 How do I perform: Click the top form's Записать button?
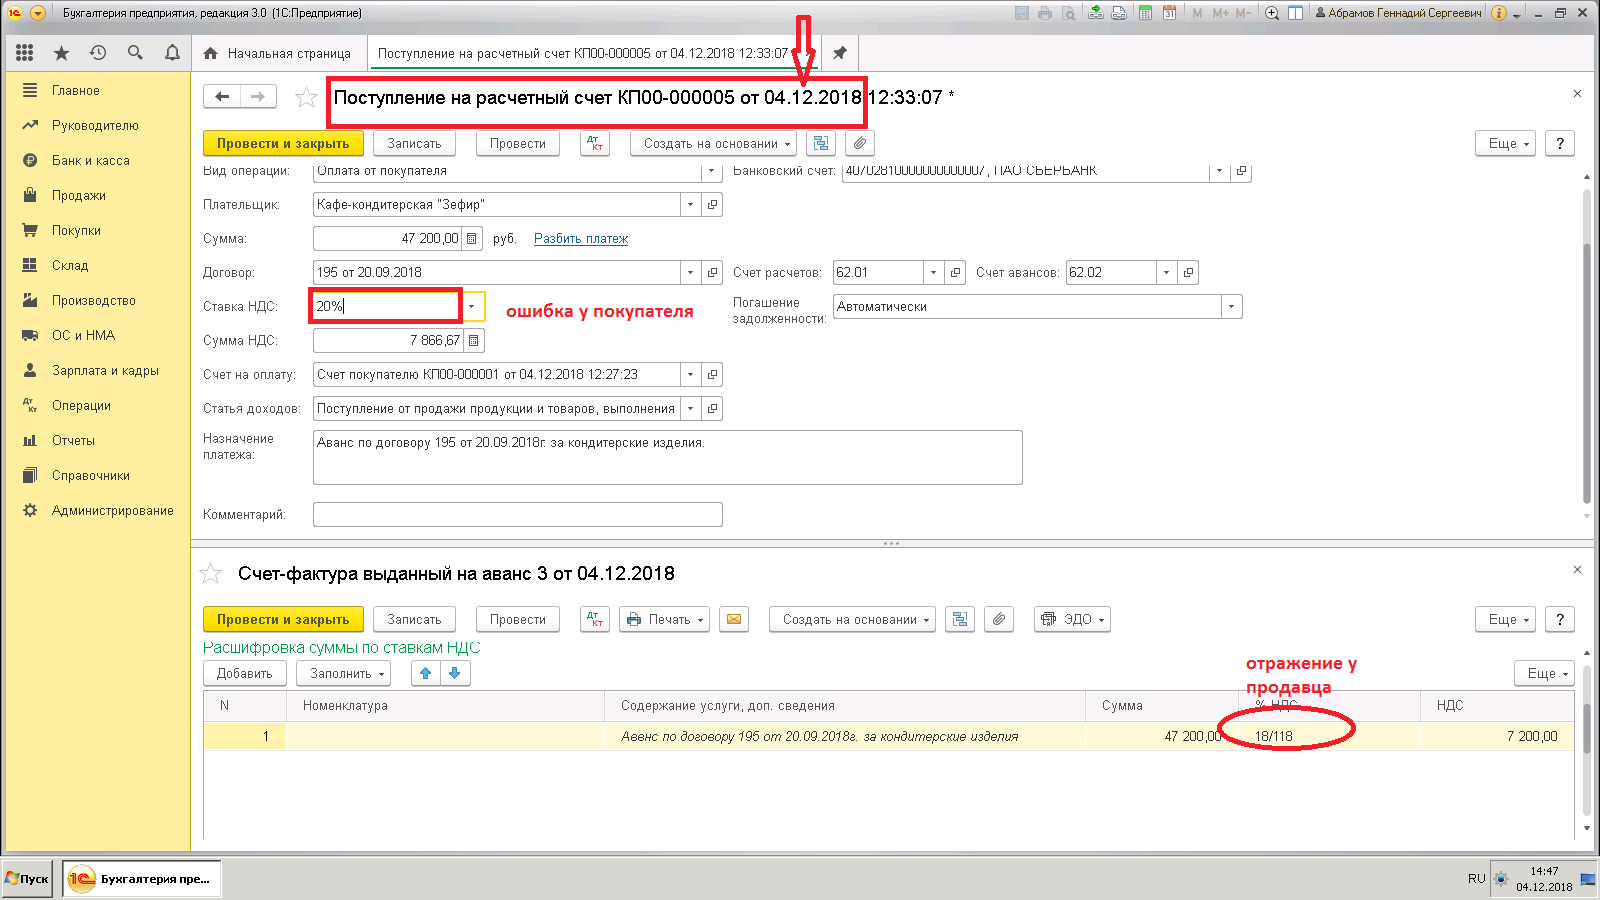pyautogui.click(x=414, y=143)
